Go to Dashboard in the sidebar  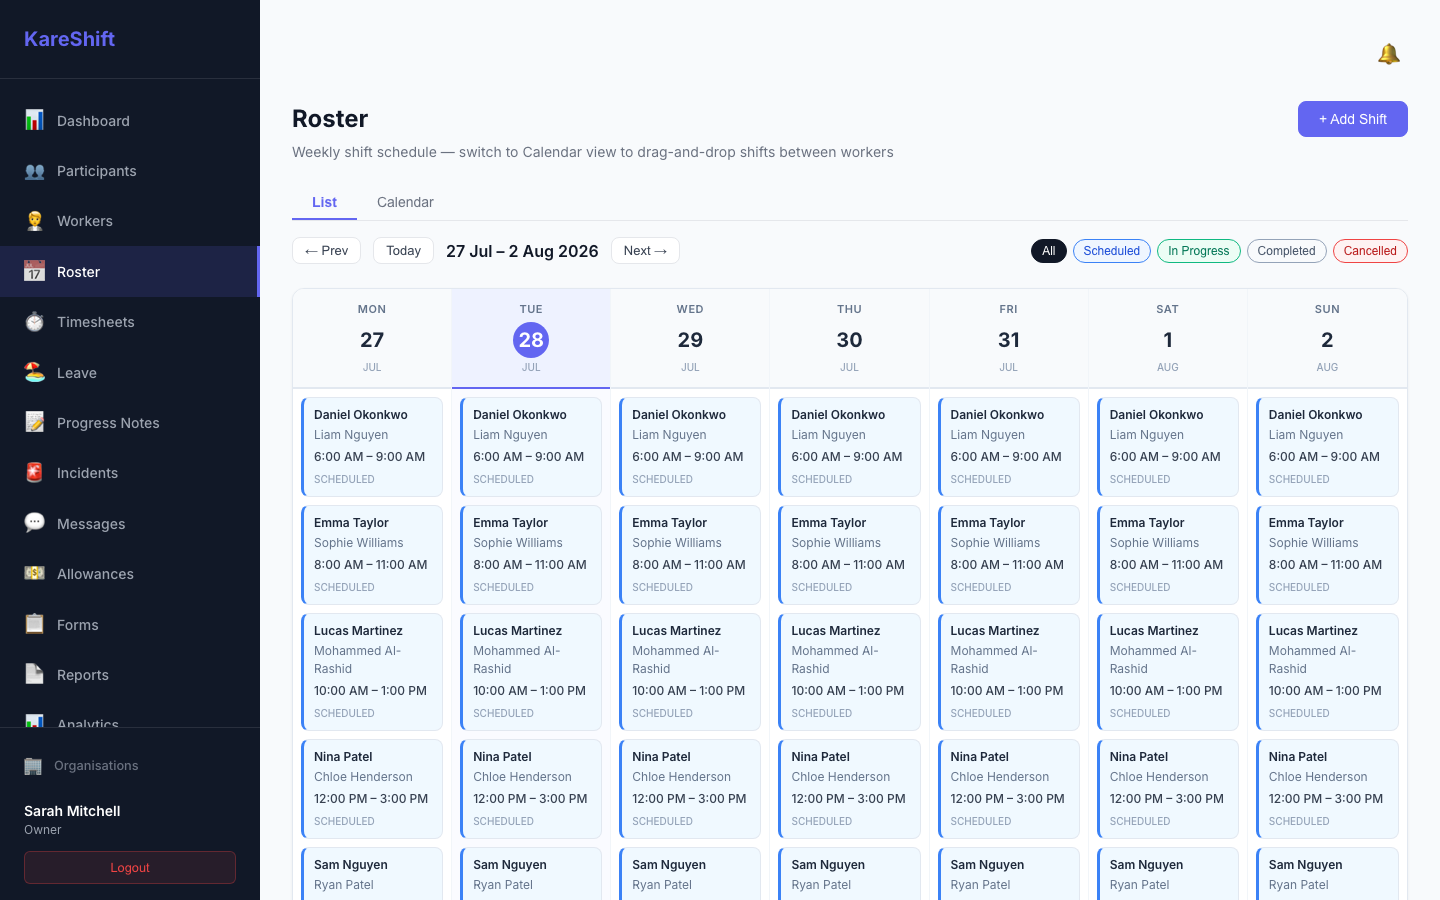(x=130, y=121)
